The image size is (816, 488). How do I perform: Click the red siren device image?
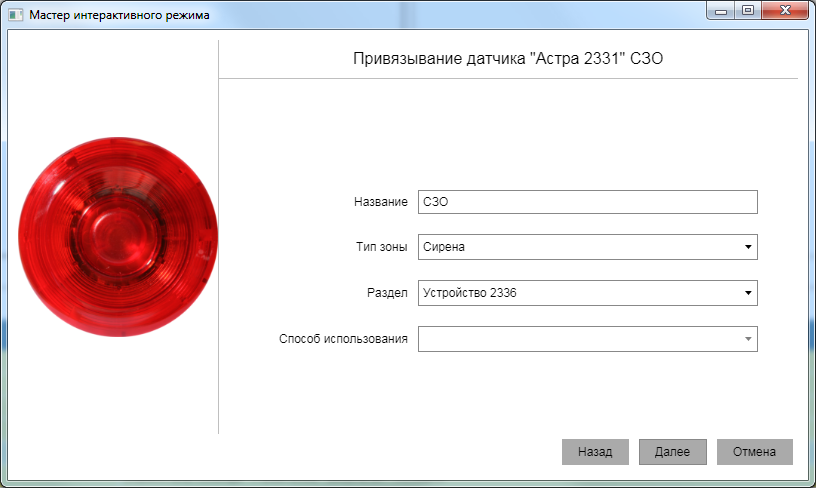pos(118,237)
